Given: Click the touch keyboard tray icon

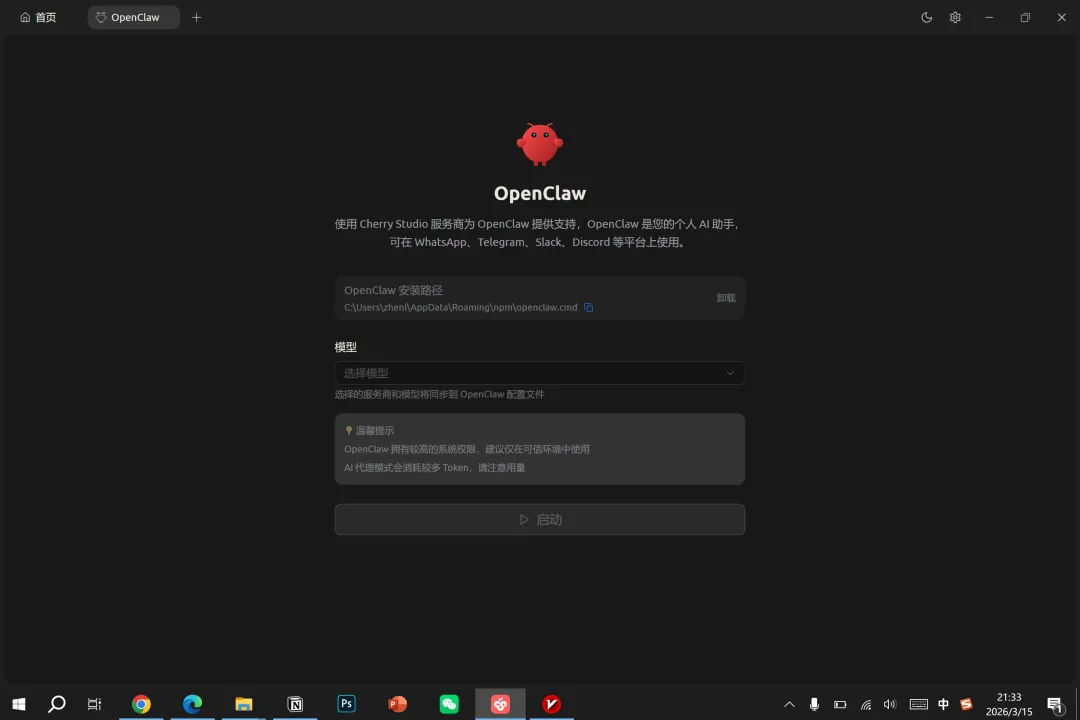Looking at the screenshot, I should 918,704.
